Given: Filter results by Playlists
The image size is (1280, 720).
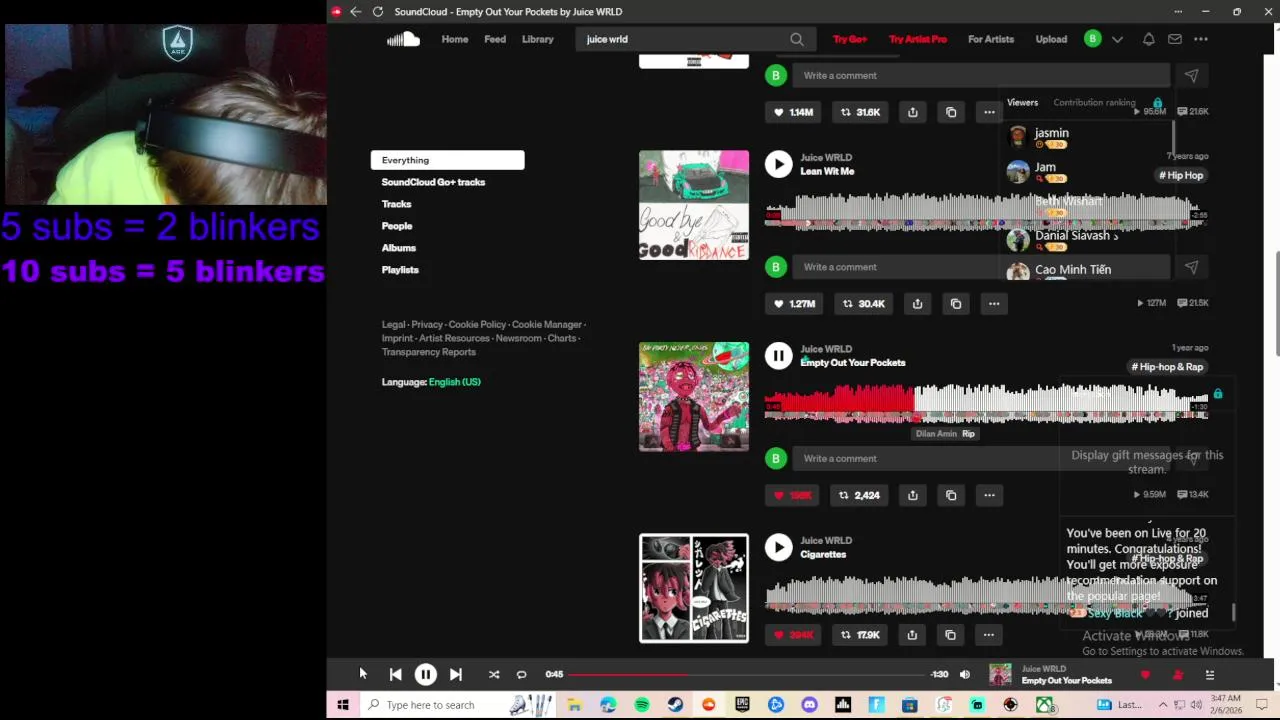Looking at the screenshot, I should coord(400,270).
